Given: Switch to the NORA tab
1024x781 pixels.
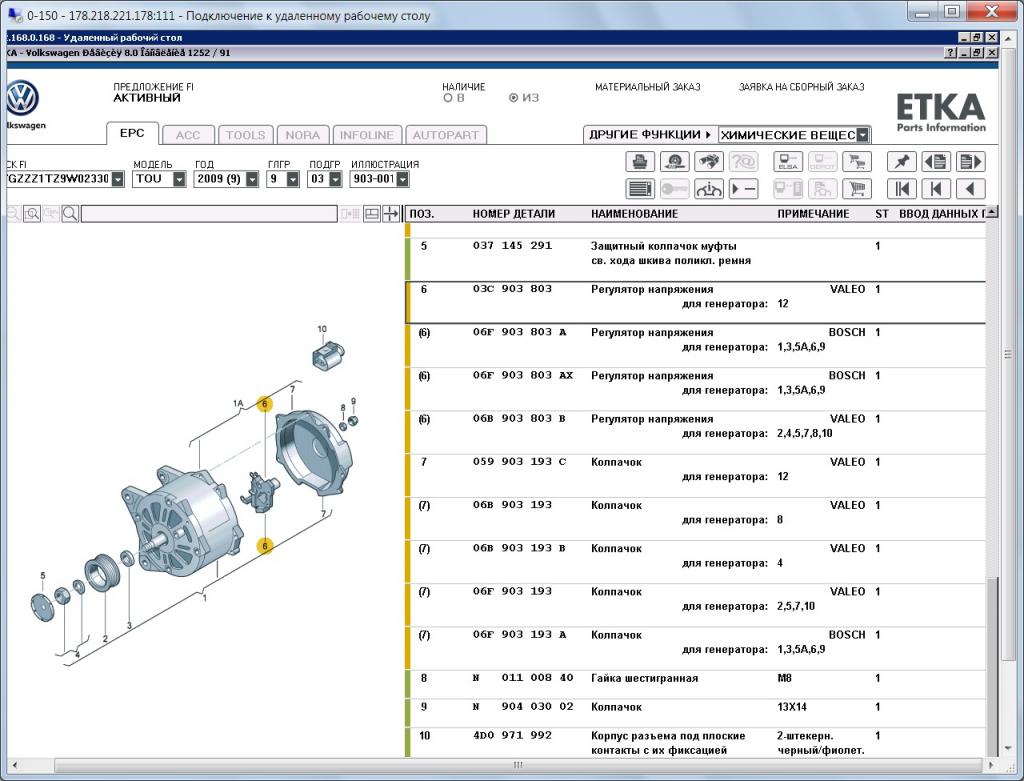Looking at the screenshot, I should 302,135.
